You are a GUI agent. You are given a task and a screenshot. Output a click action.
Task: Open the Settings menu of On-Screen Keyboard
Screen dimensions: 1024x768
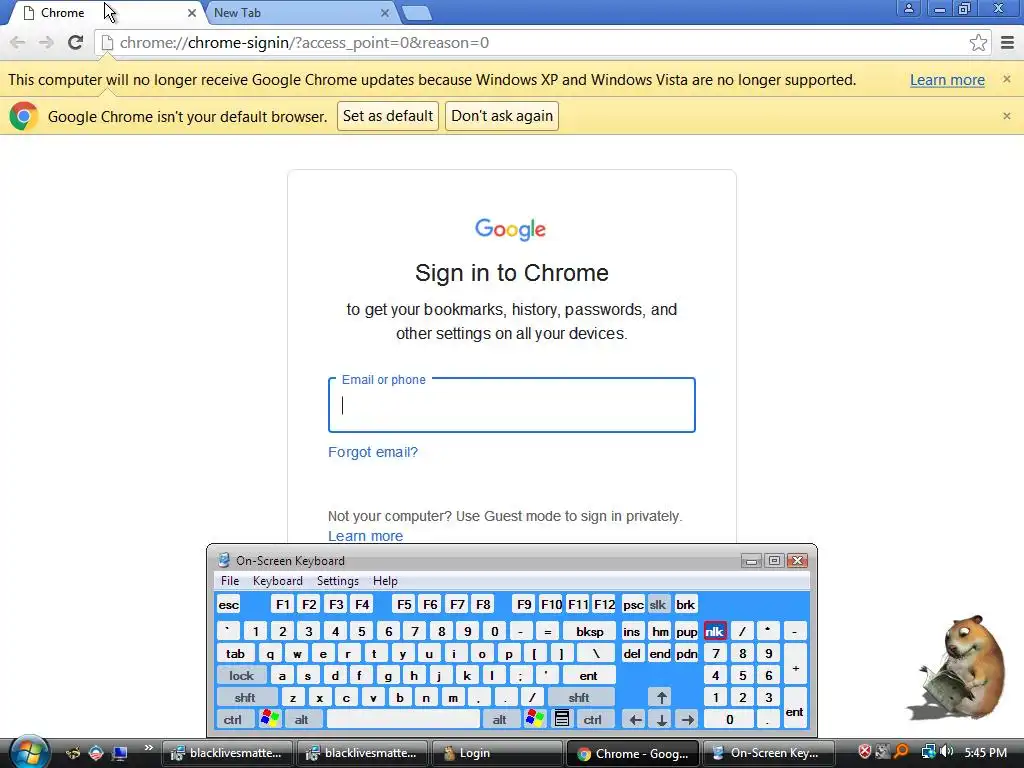tap(338, 581)
